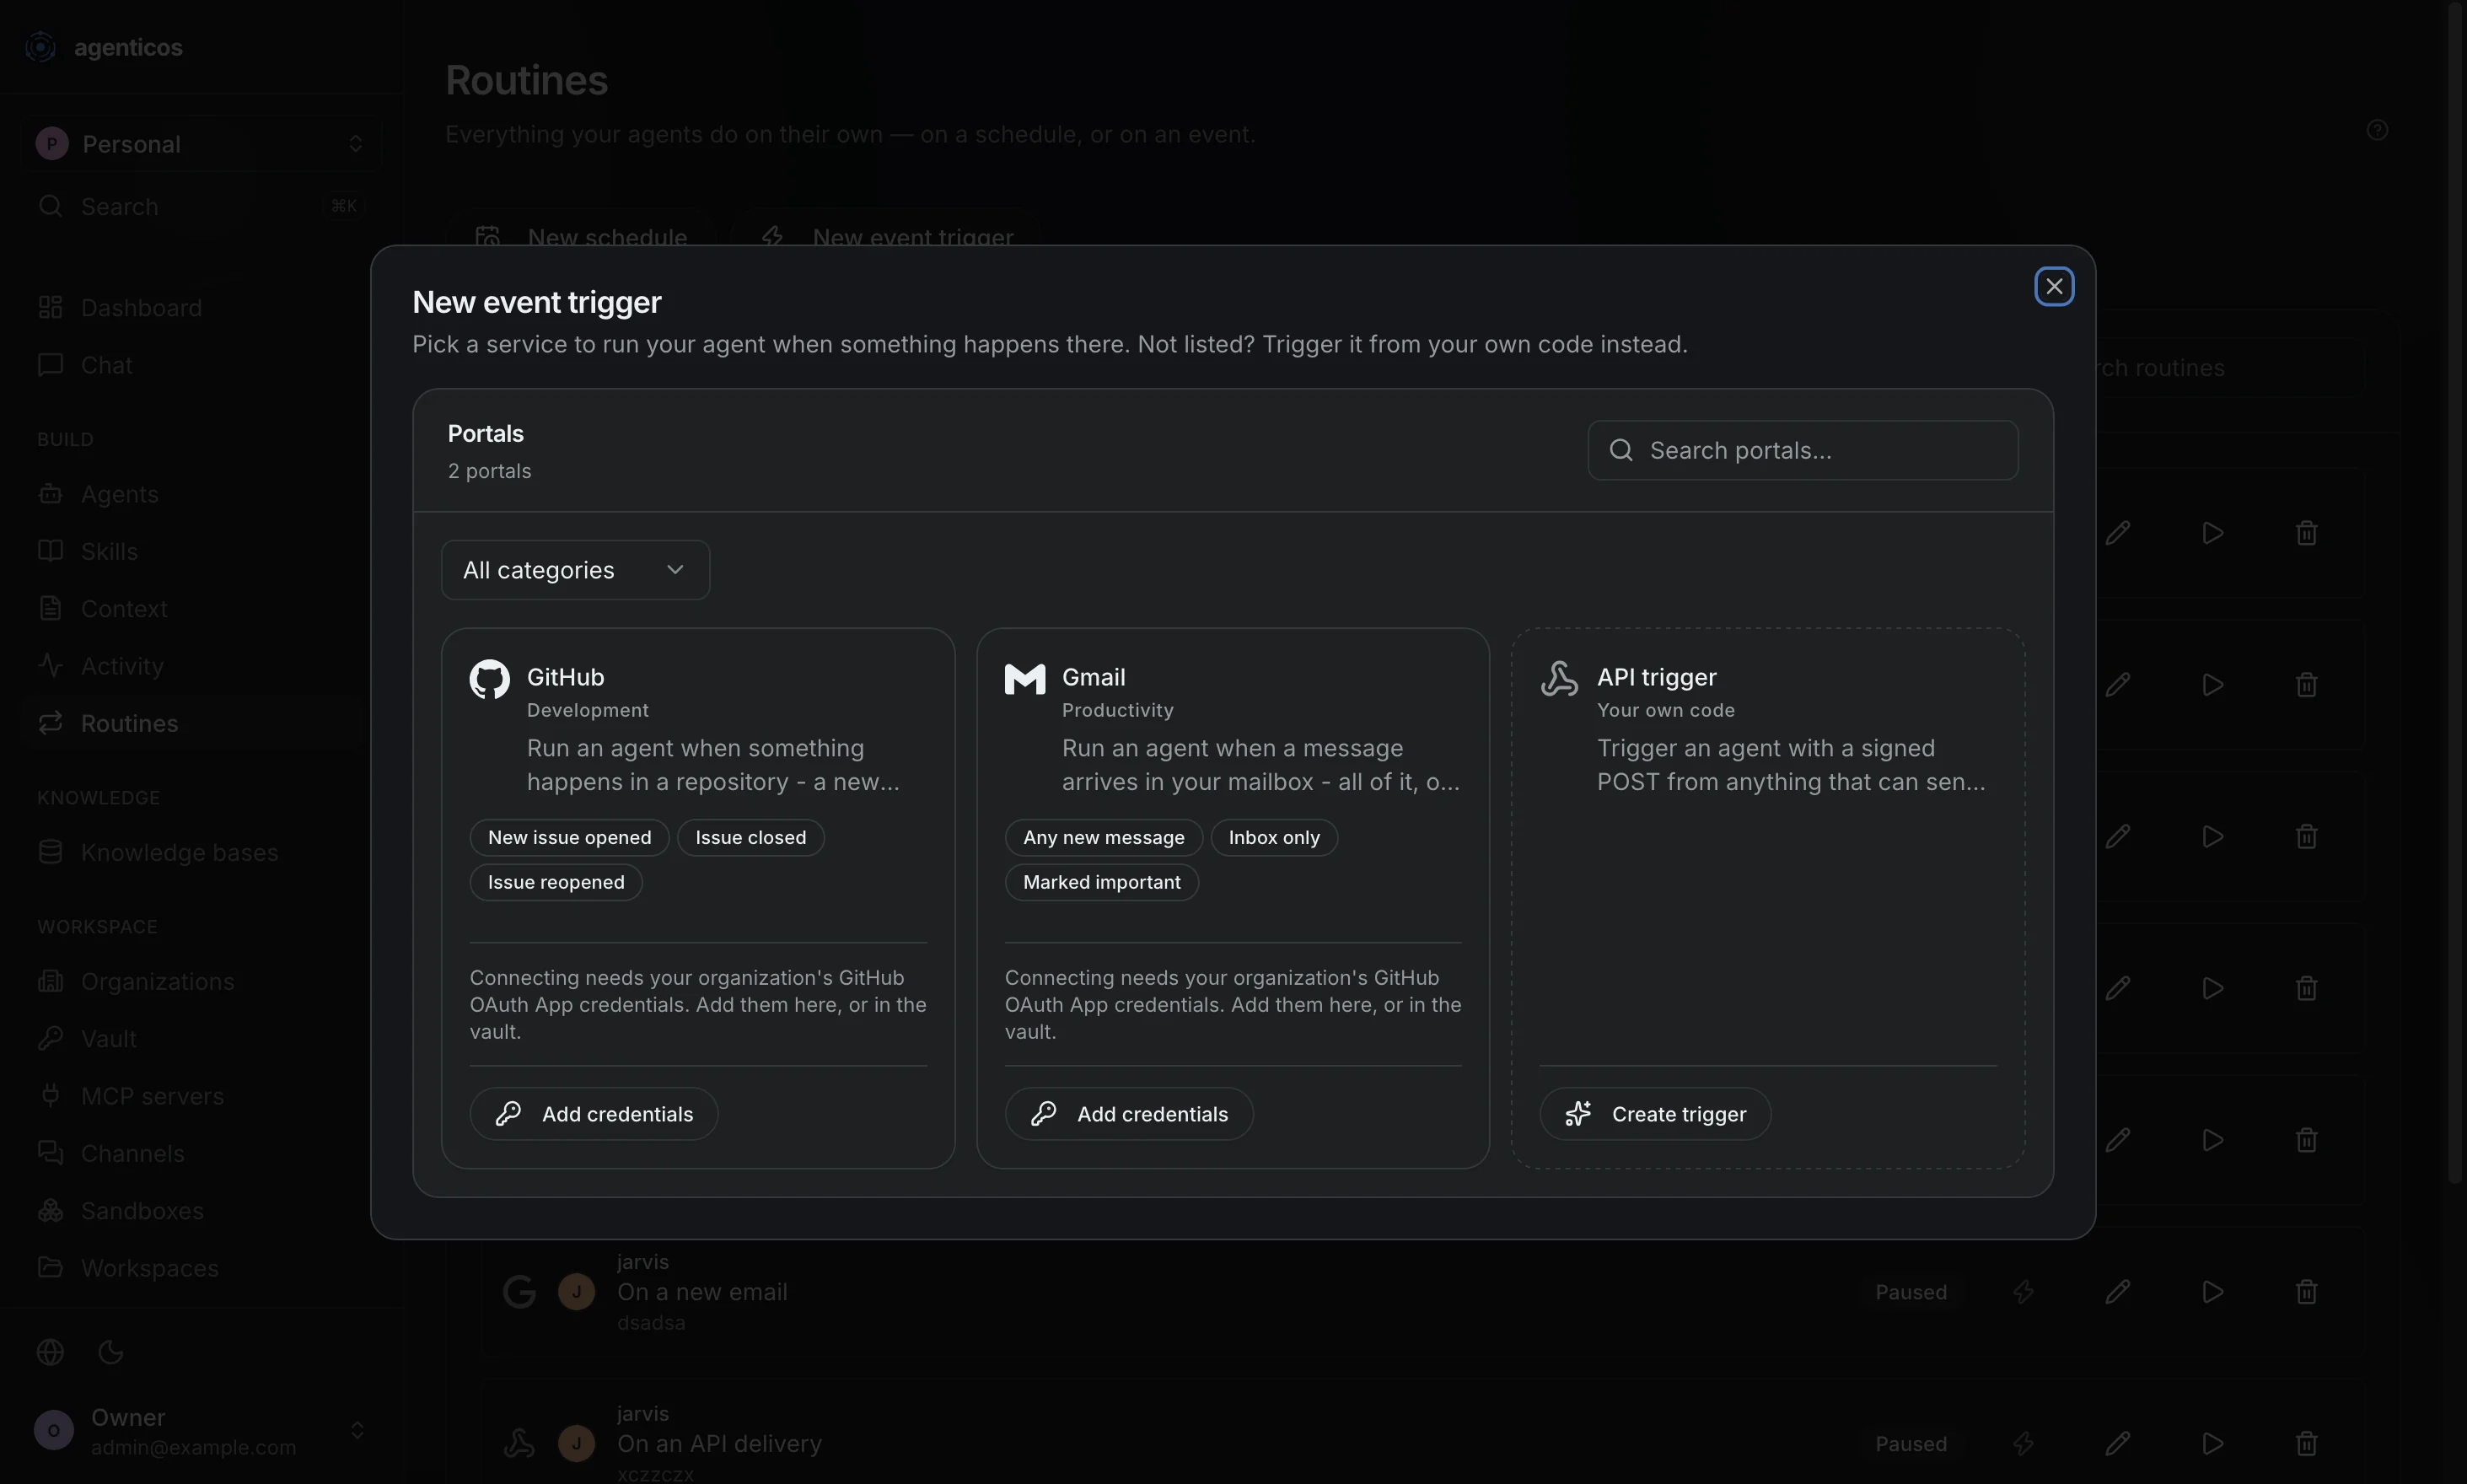Screen dimensions: 2467x1484
Task: Click the webhook icon on the API delivery routine row
Action: coord(519,1444)
